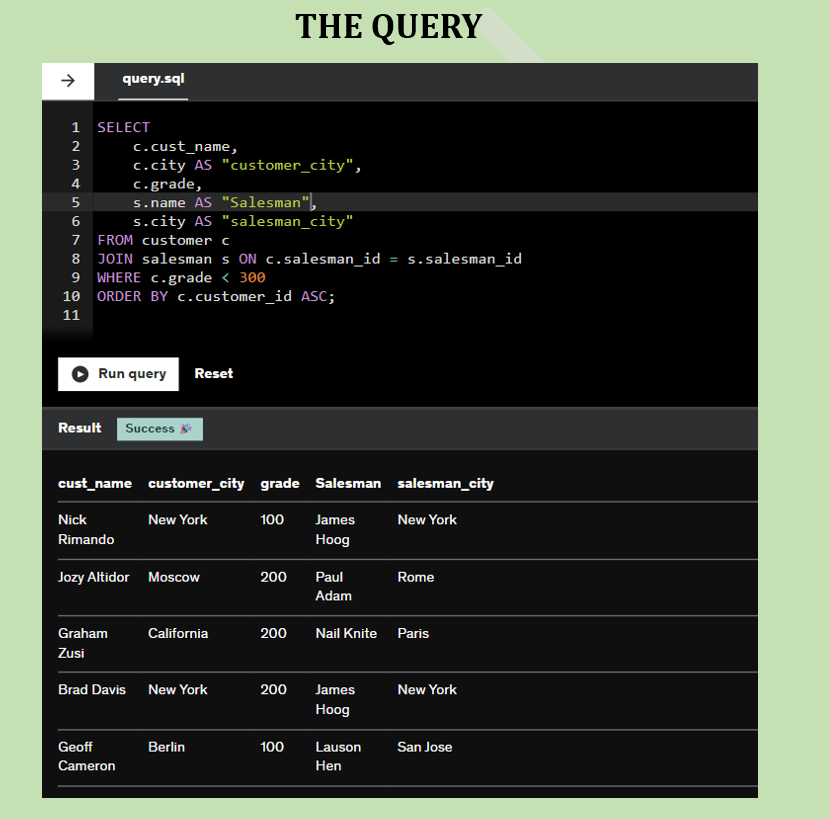Click the Nail Knite salesman cell
Screen dimensions: 830x819
point(346,633)
